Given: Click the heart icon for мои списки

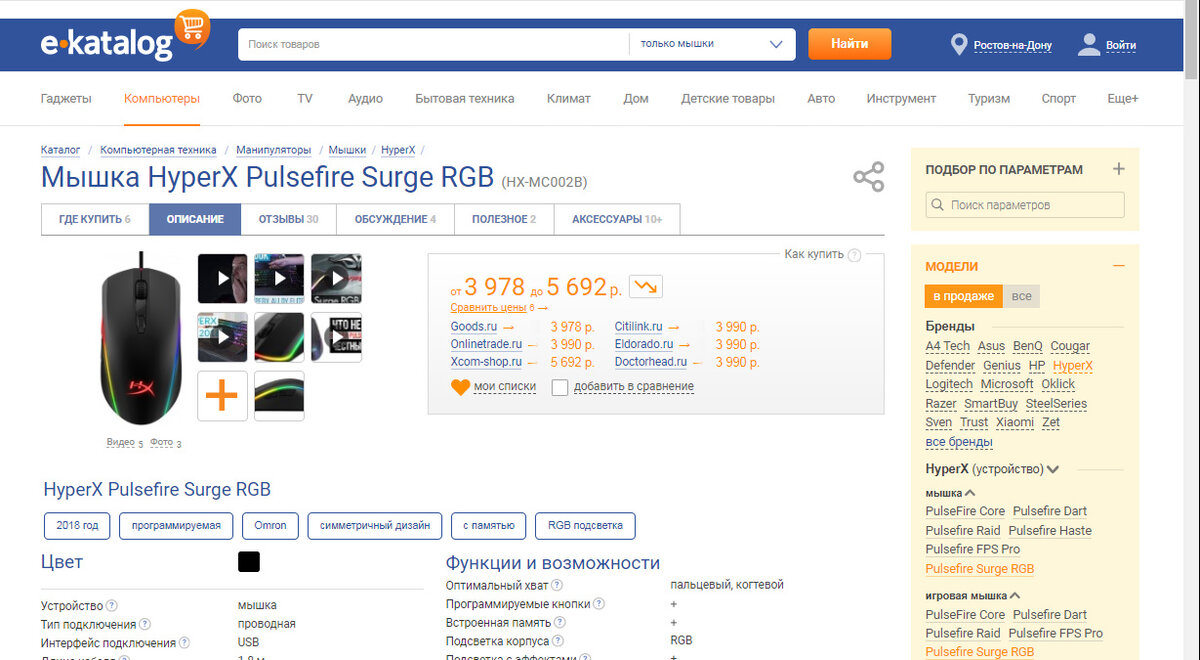Looking at the screenshot, I should 460,387.
